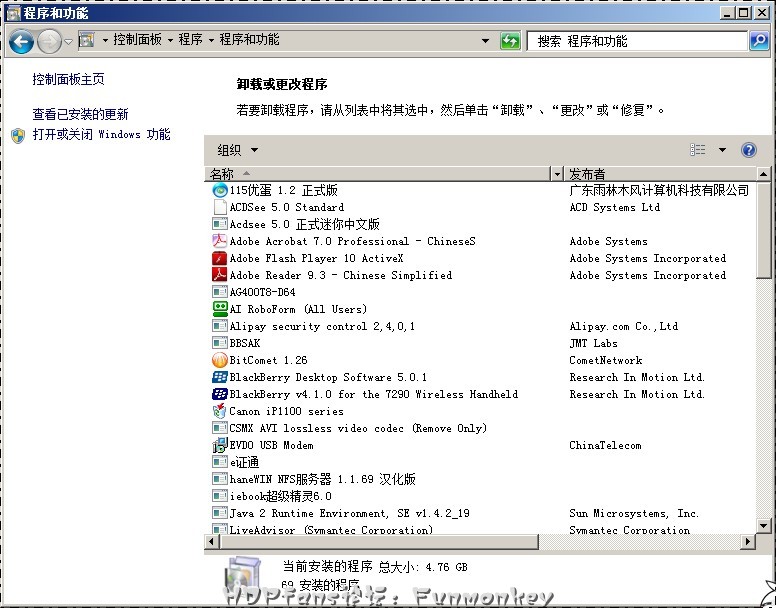Open help with the blue question mark
776x608 pixels.
[749, 149]
